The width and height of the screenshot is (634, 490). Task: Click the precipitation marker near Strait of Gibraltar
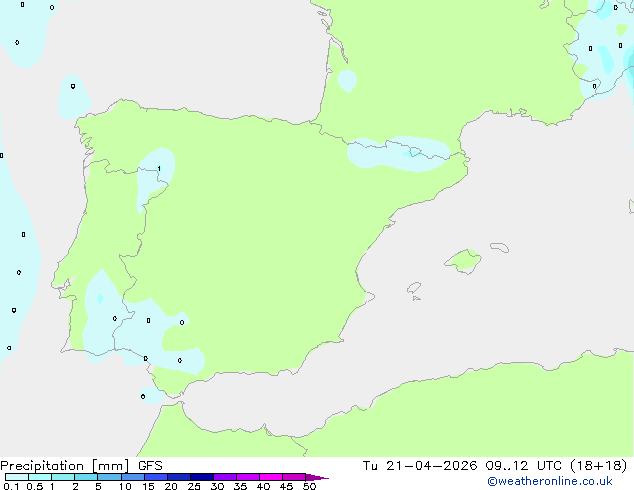click(143, 396)
